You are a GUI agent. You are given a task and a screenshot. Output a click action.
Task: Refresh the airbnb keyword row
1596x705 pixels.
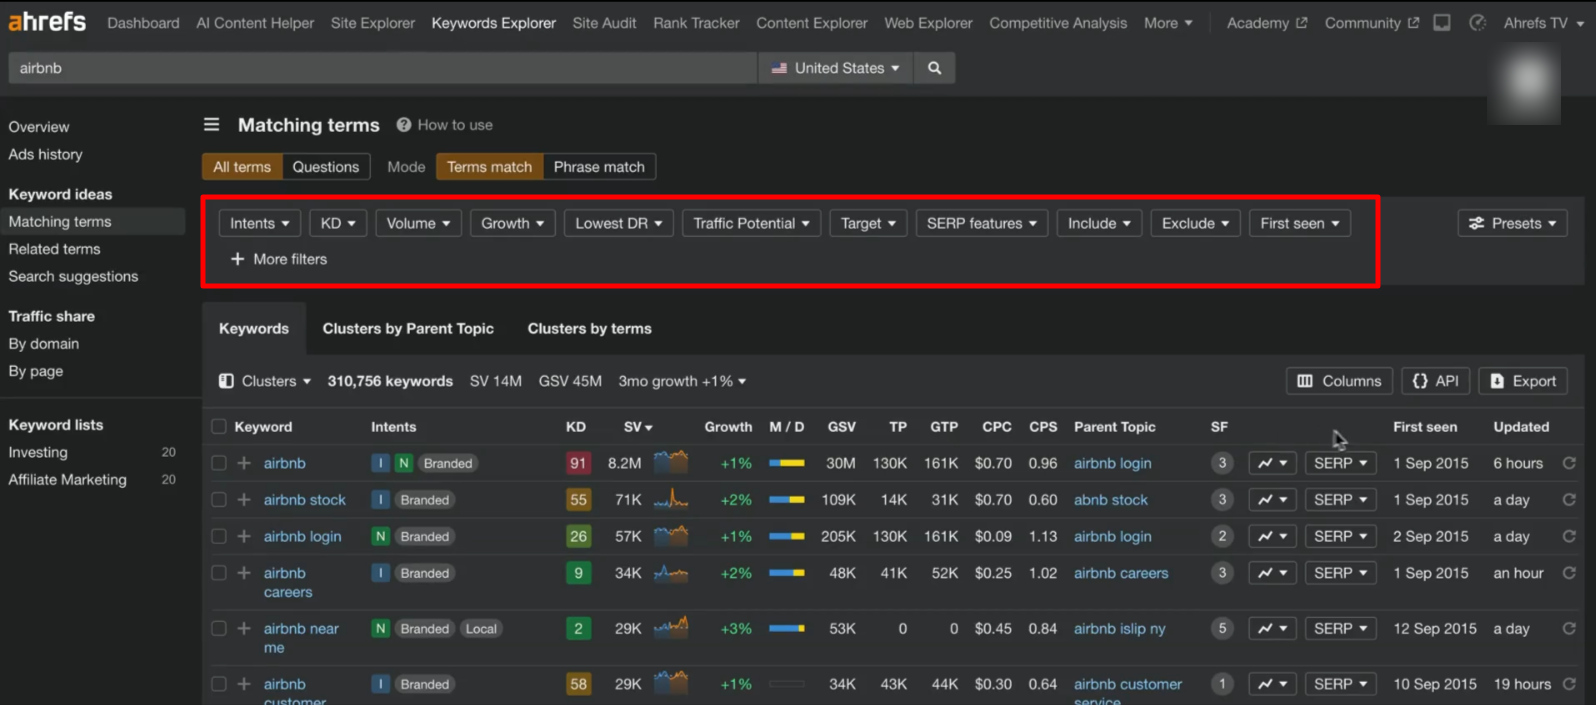(1569, 463)
